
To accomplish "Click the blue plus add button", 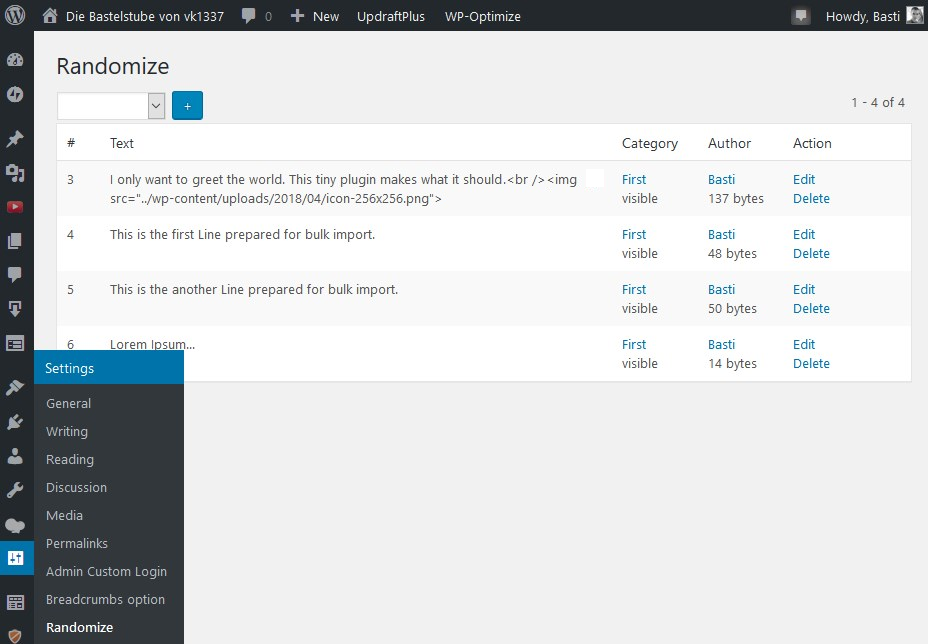I will click(x=187, y=106).
